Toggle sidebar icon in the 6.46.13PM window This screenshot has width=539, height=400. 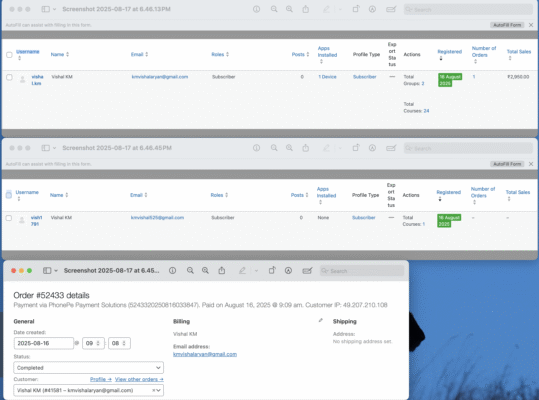click(45, 9)
